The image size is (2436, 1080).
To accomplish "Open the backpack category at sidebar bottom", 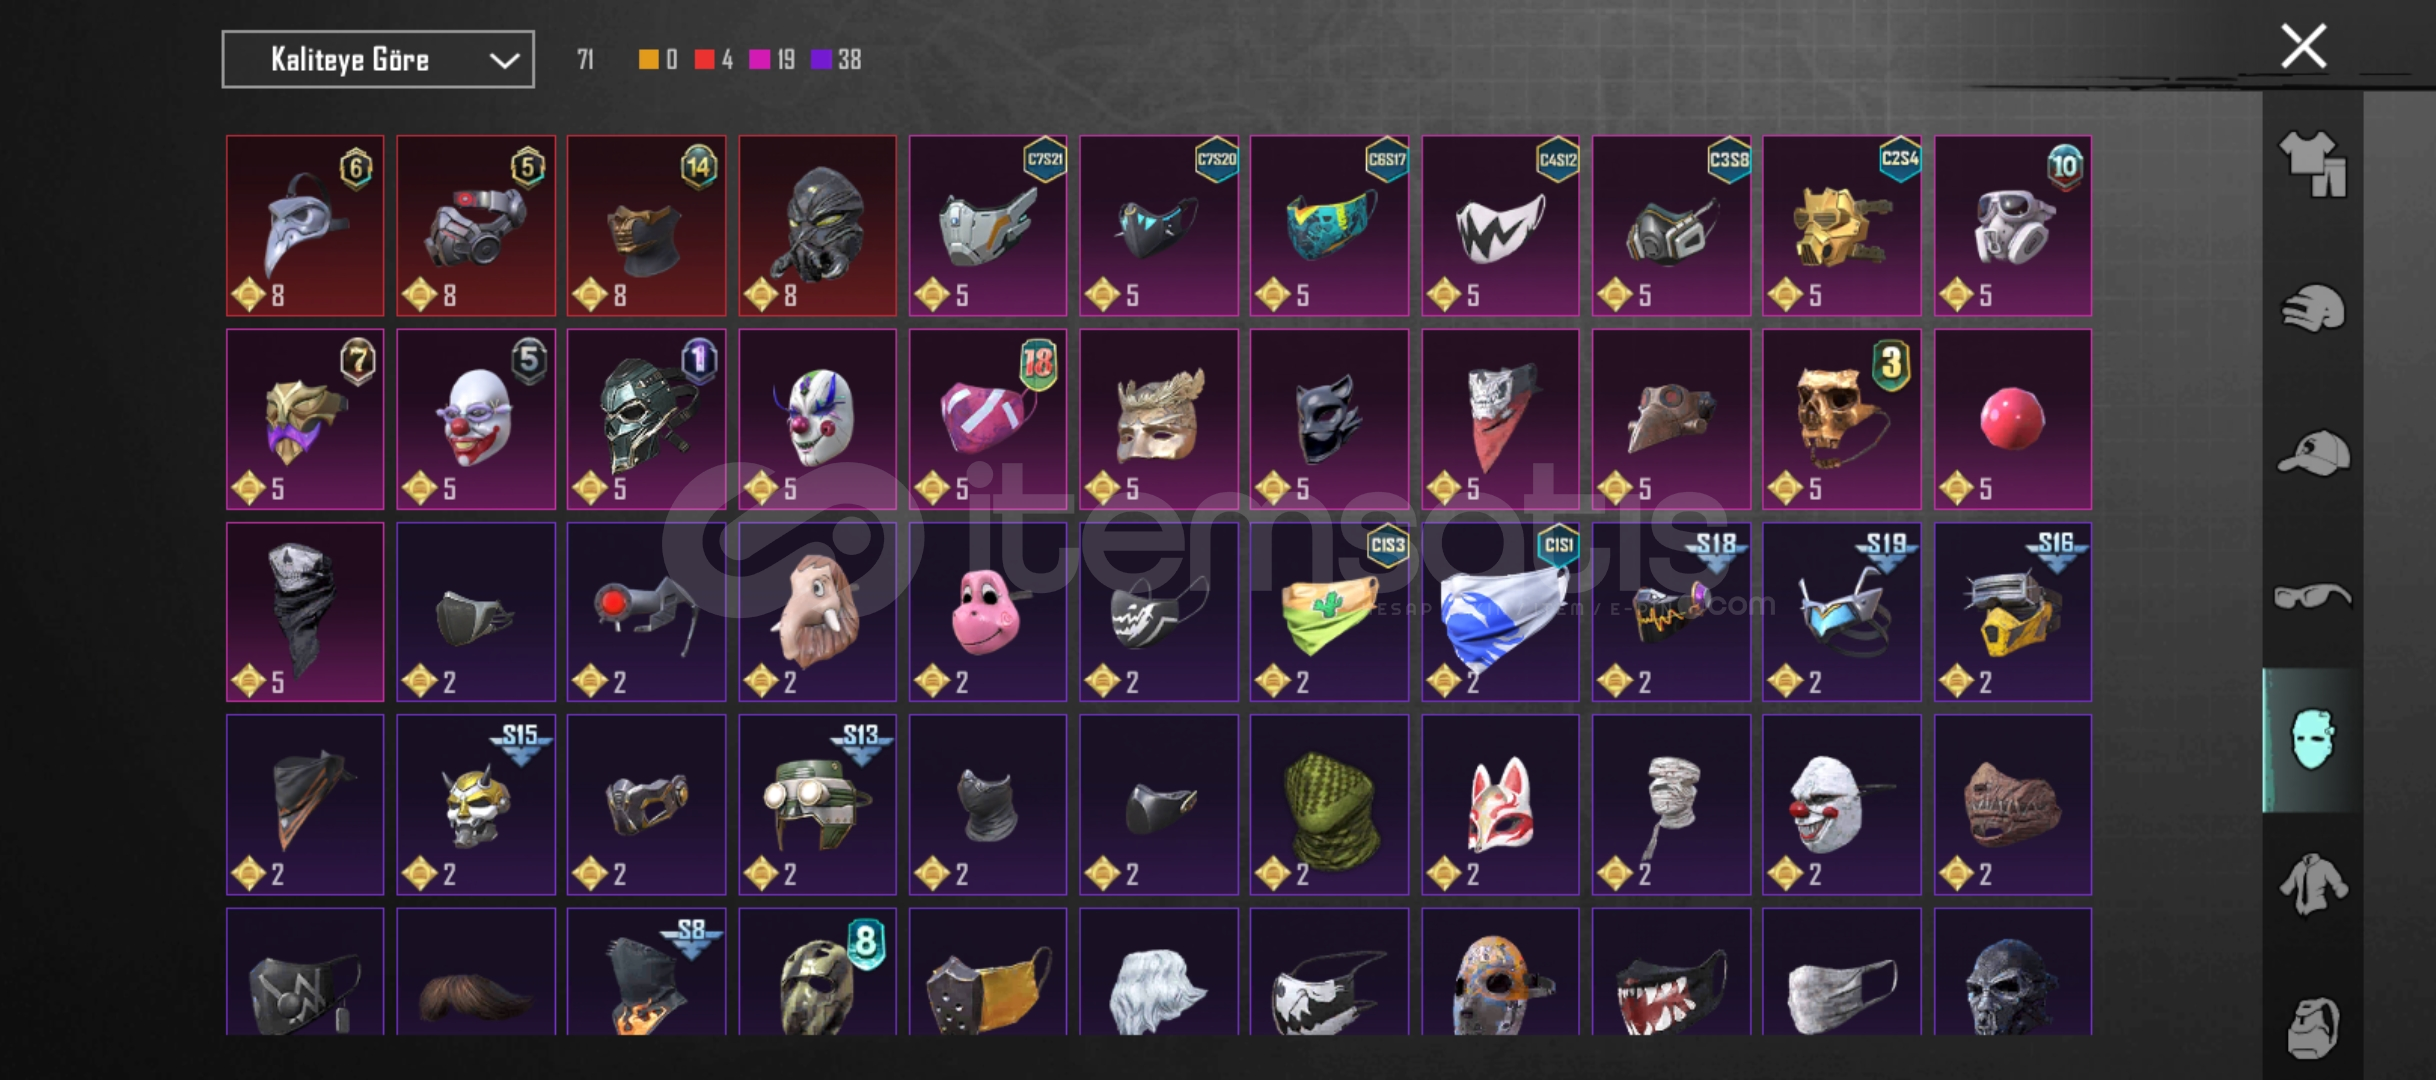I will [x=2312, y=1027].
